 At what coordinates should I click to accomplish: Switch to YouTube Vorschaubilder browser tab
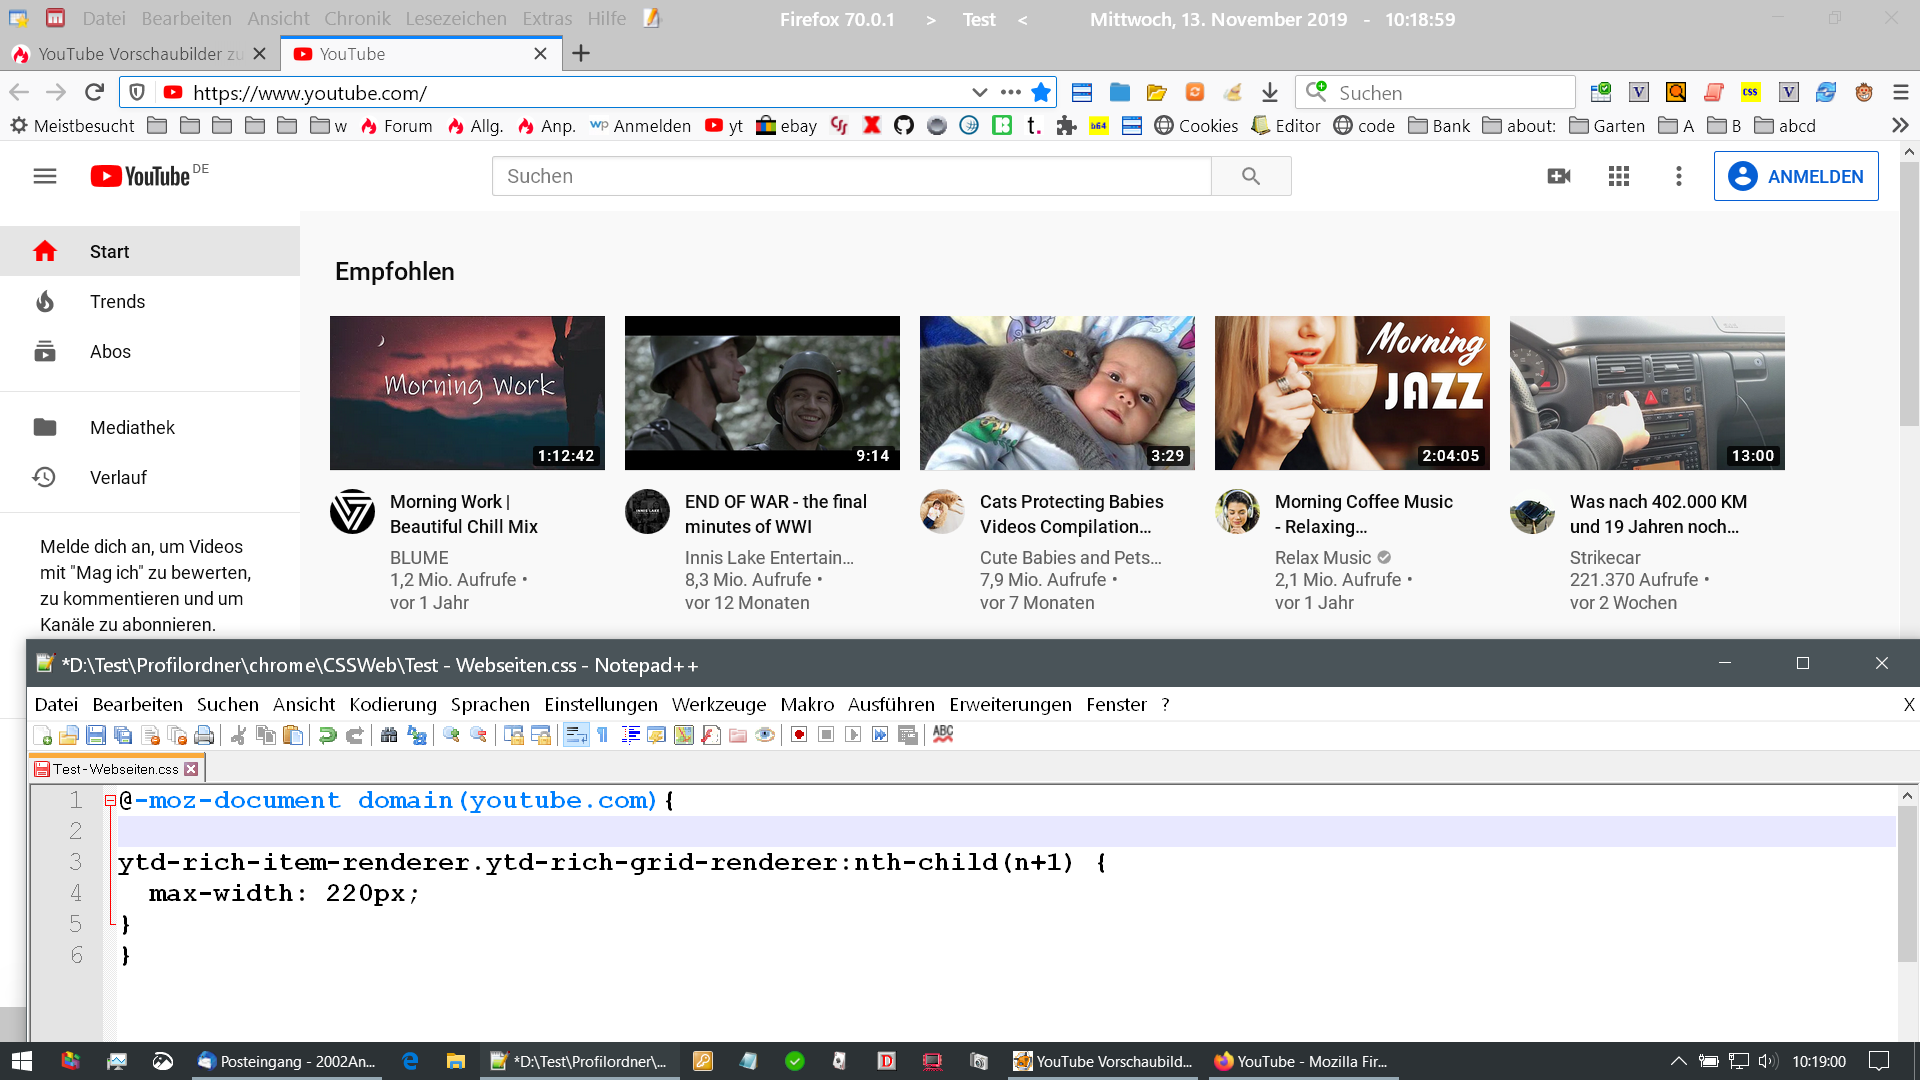click(140, 54)
